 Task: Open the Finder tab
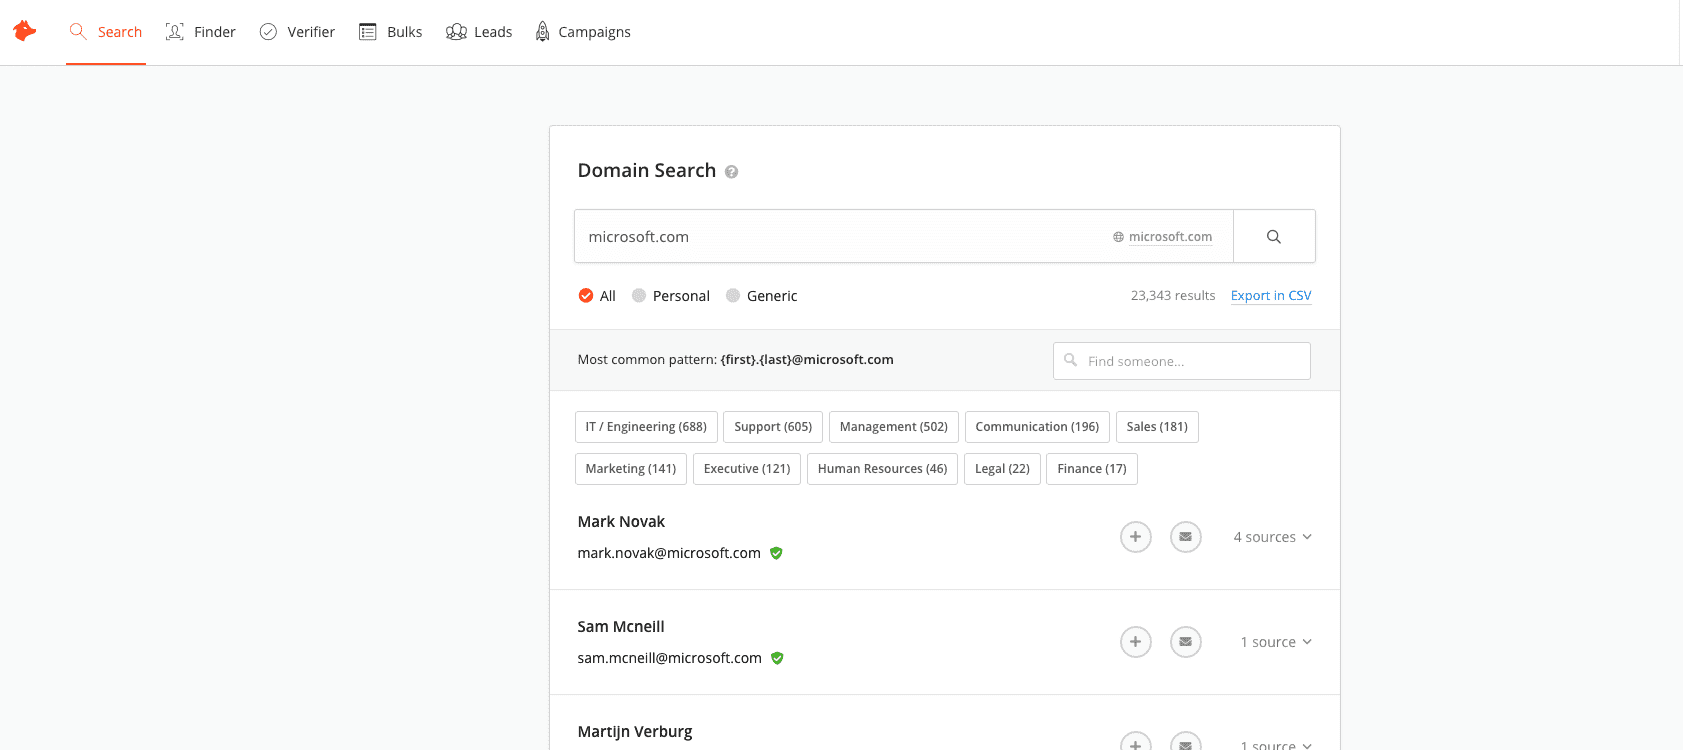[x=201, y=32]
